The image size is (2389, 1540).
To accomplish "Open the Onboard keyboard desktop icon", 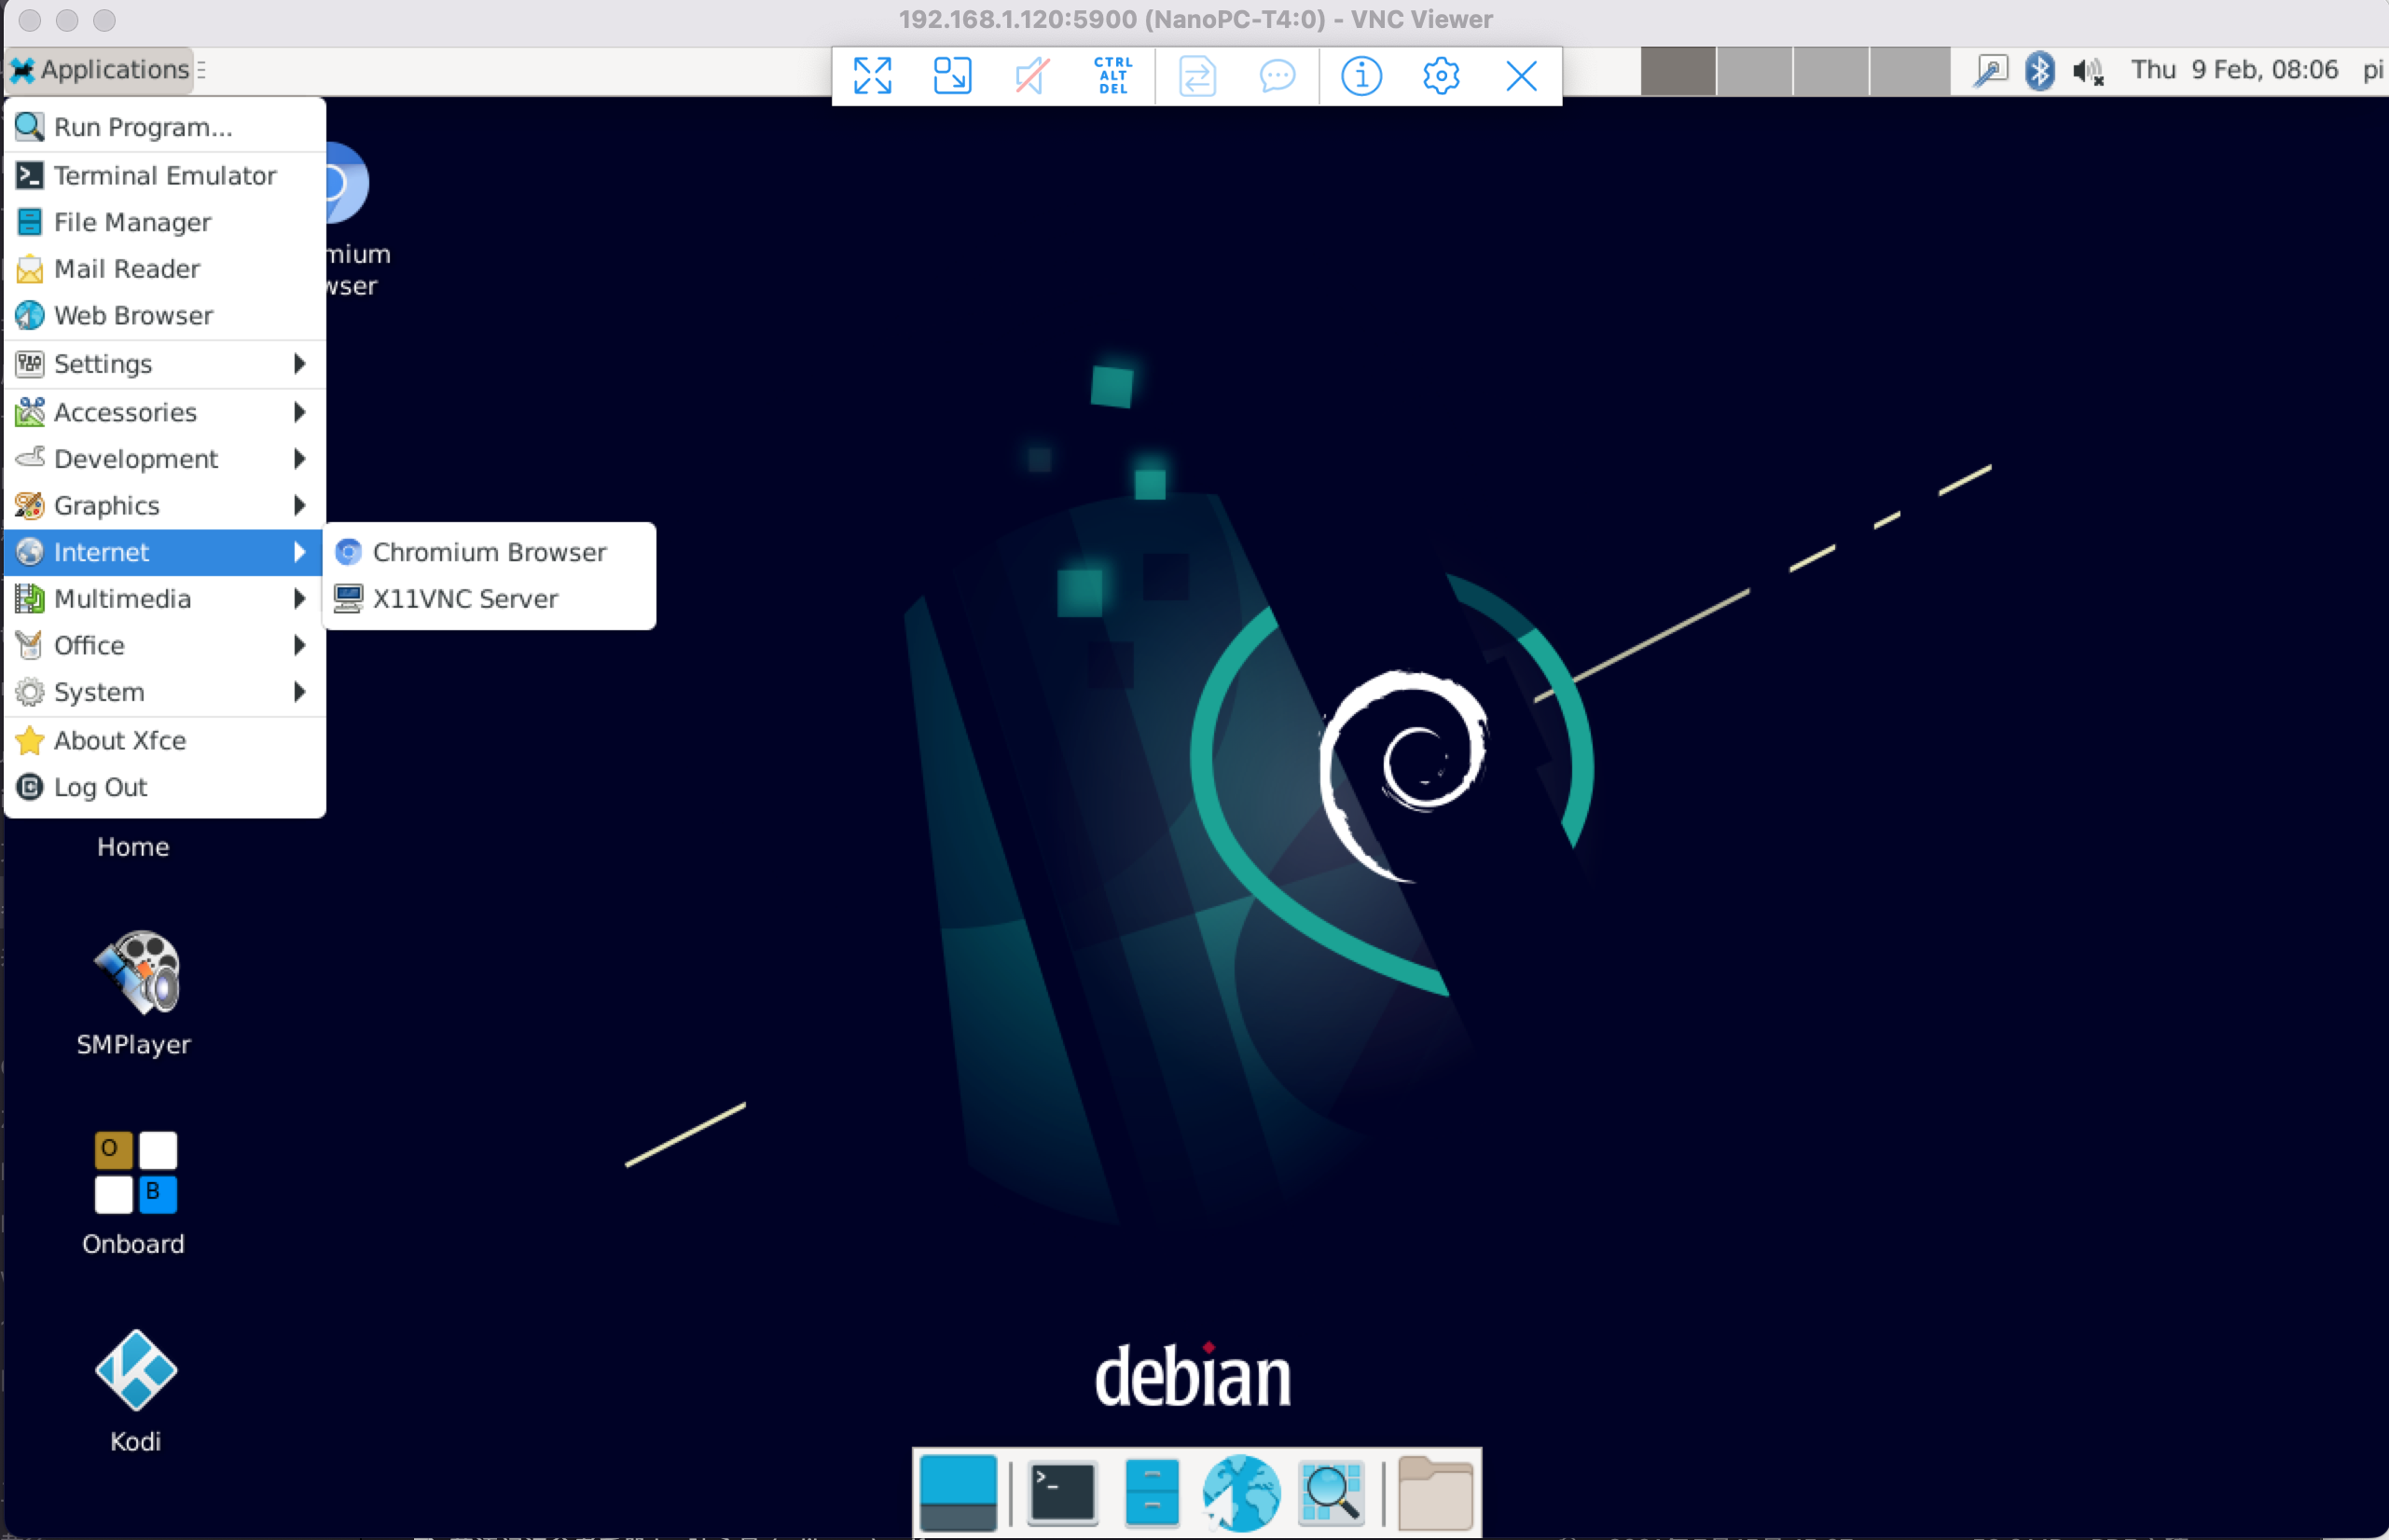I will 134,1192.
